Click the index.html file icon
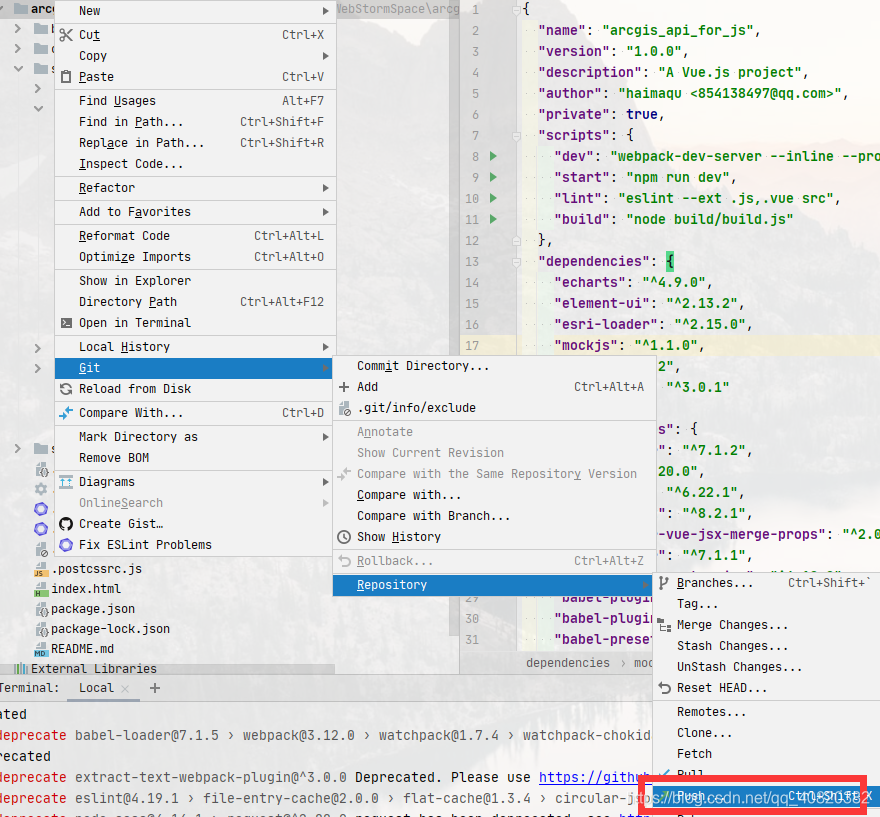Viewport: 880px width, 817px height. click(x=40, y=589)
